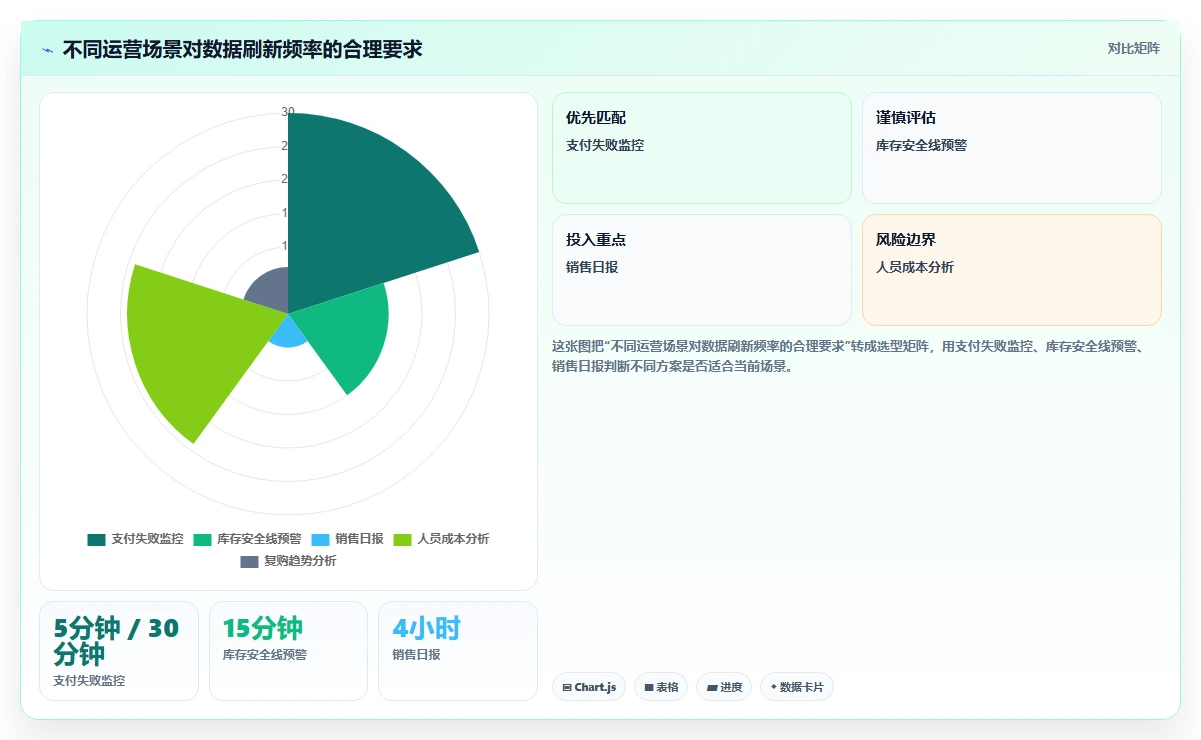Select the 4小时 stat card

coord(458,651)
